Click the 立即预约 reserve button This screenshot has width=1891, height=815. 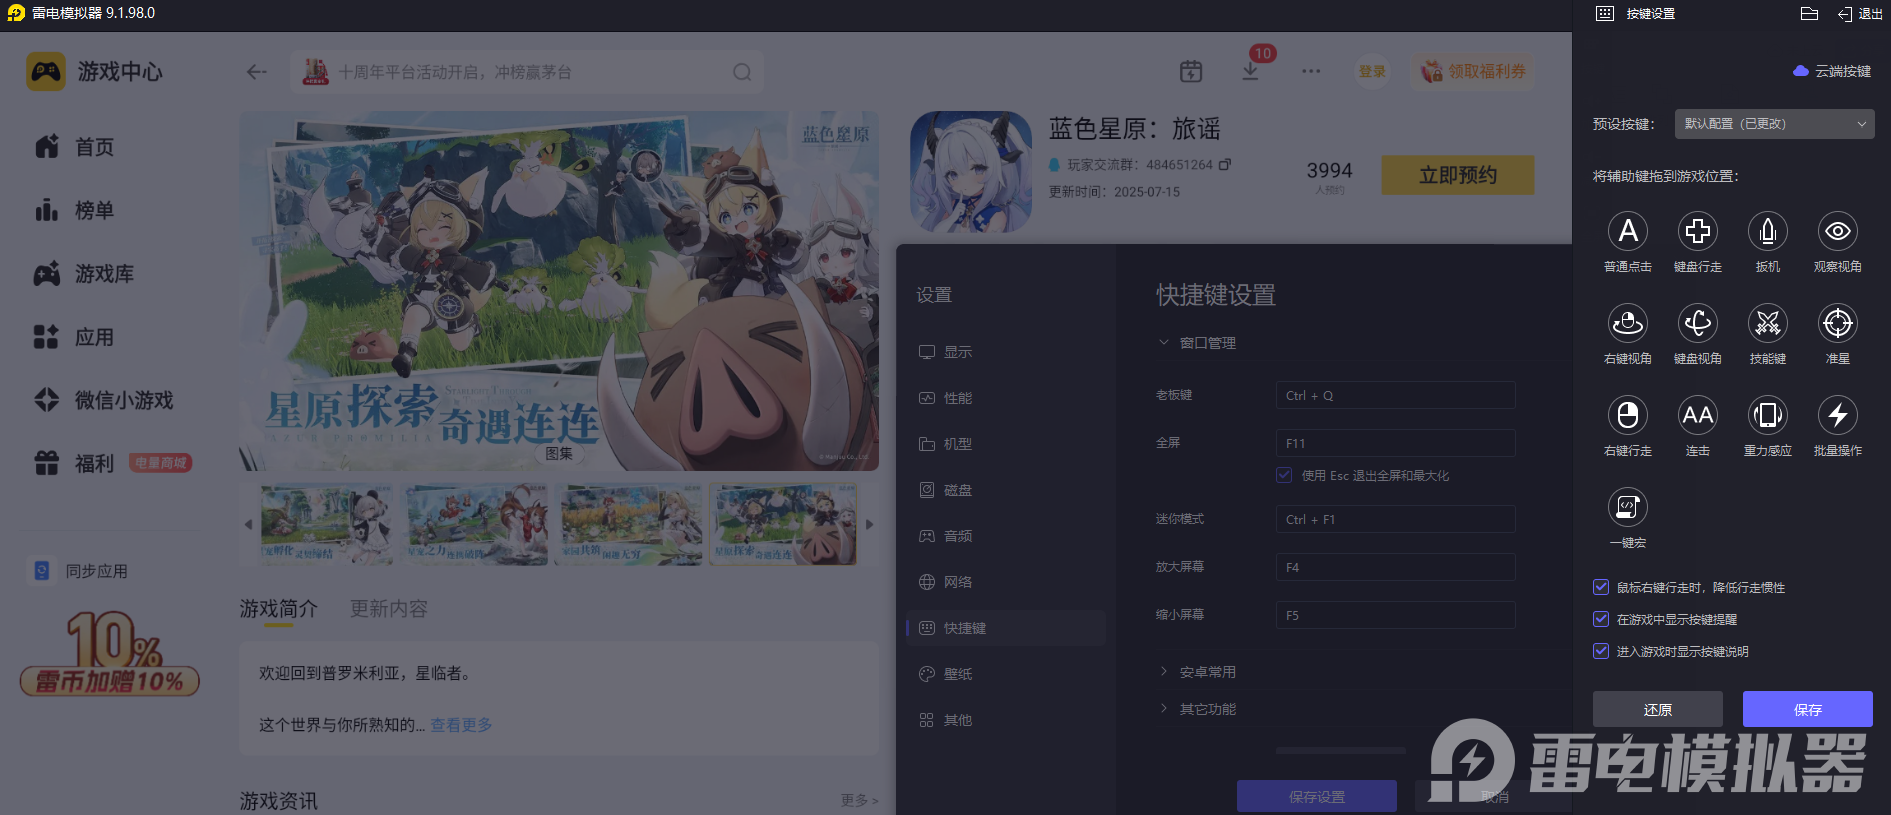(1458, 175)
